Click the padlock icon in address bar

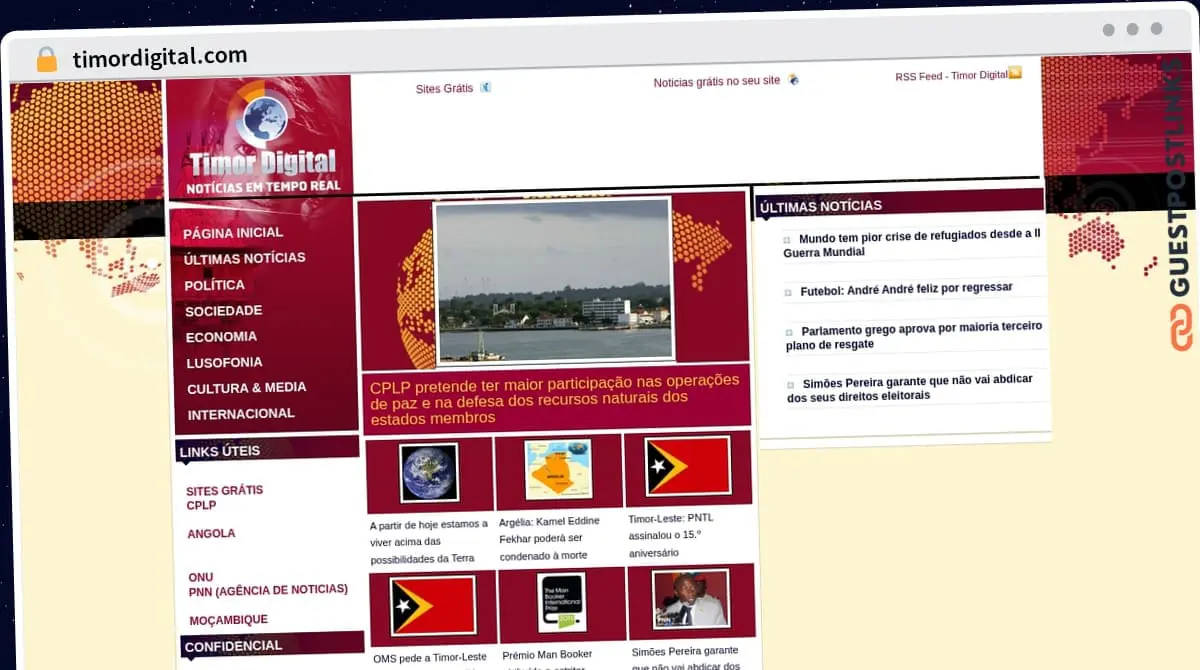click(46, 59)
